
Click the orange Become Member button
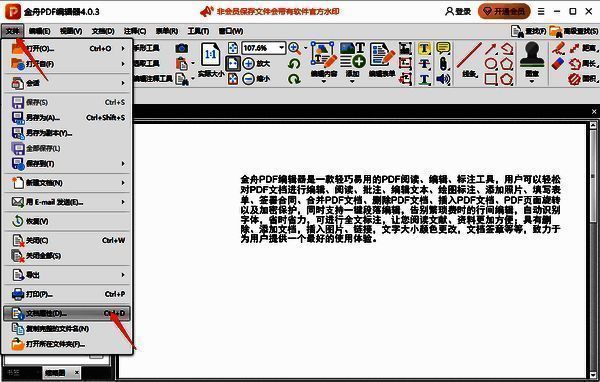coord(504,11)
